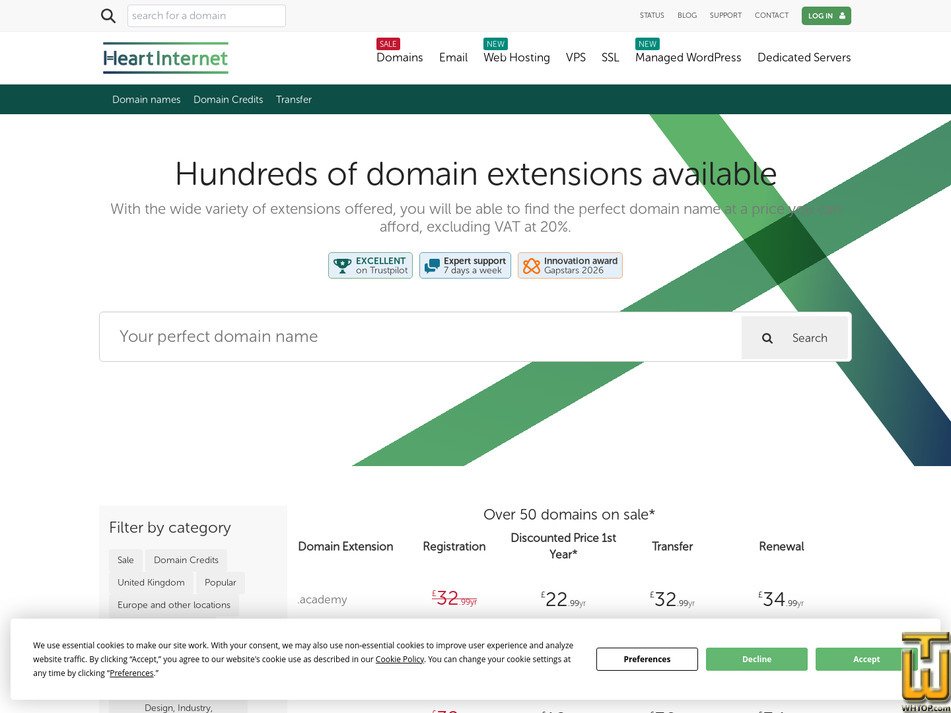Click the Domain Extension column header

click(346, 546)
